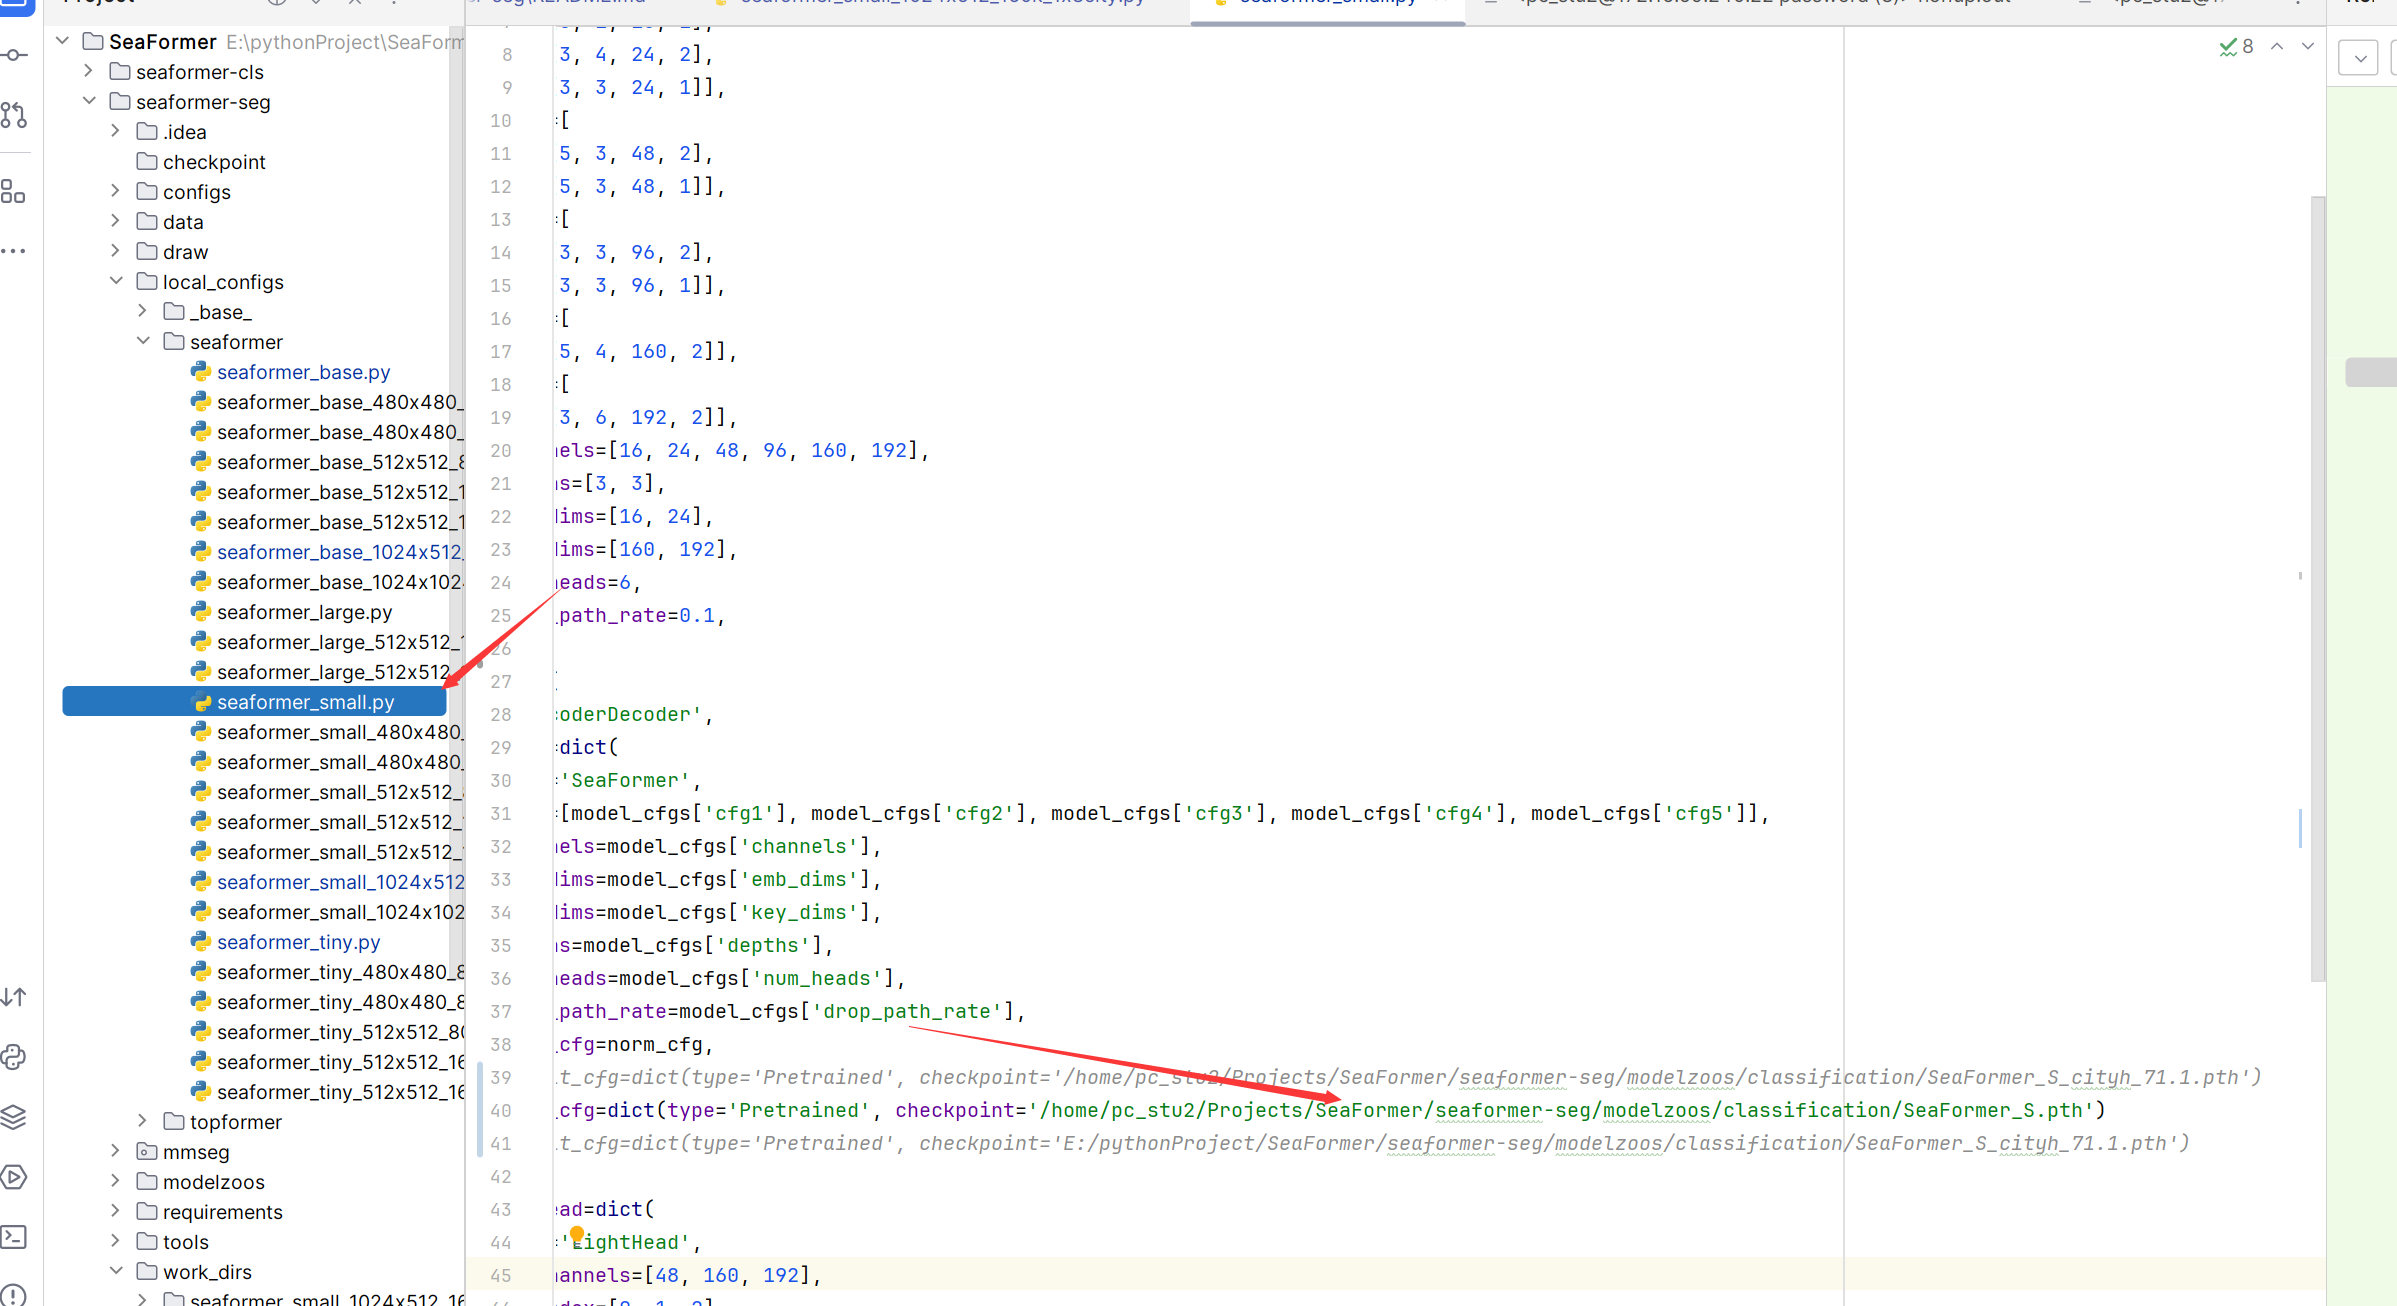The width and height of the screenshot is (2397, 1306).
Task: Click the editor vertical scrollbar thumb
Action: (x=2317, y=590)
